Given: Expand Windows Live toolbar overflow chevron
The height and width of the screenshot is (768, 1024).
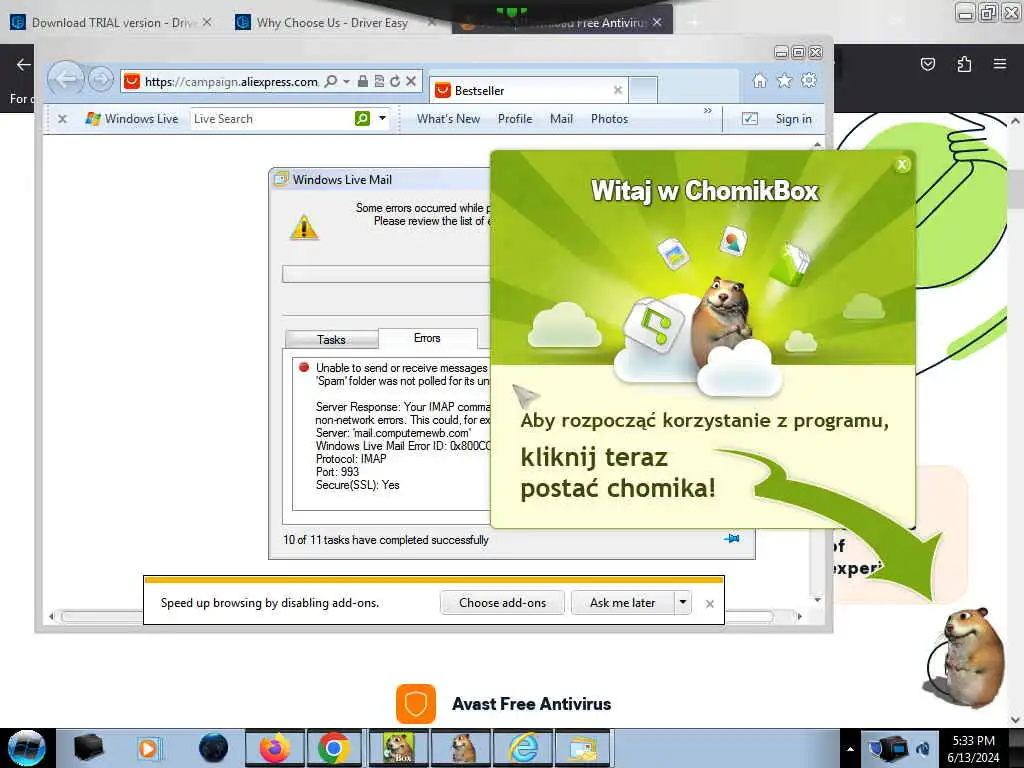Looking at the screenshot, I should coord(708,110).
